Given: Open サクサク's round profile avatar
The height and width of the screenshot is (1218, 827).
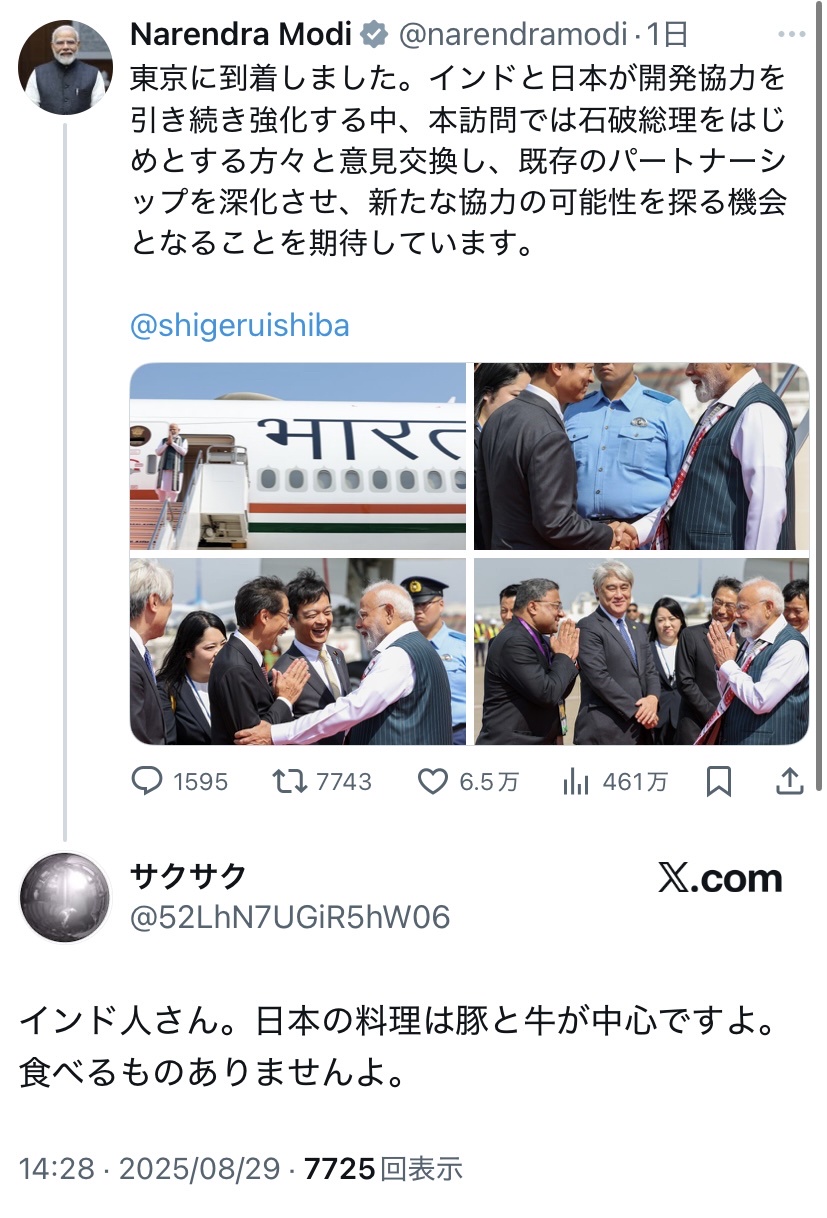Looking at the screenshot, I should pos(66,897).
